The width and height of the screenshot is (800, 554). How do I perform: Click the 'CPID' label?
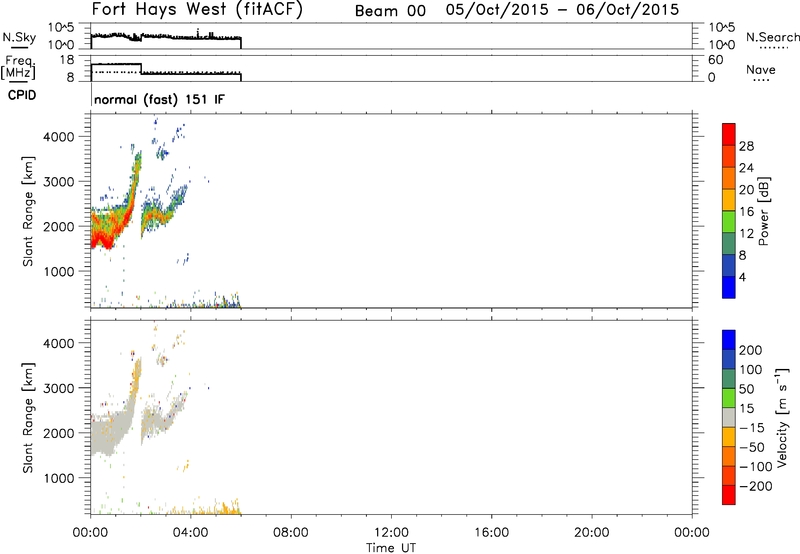22,95
